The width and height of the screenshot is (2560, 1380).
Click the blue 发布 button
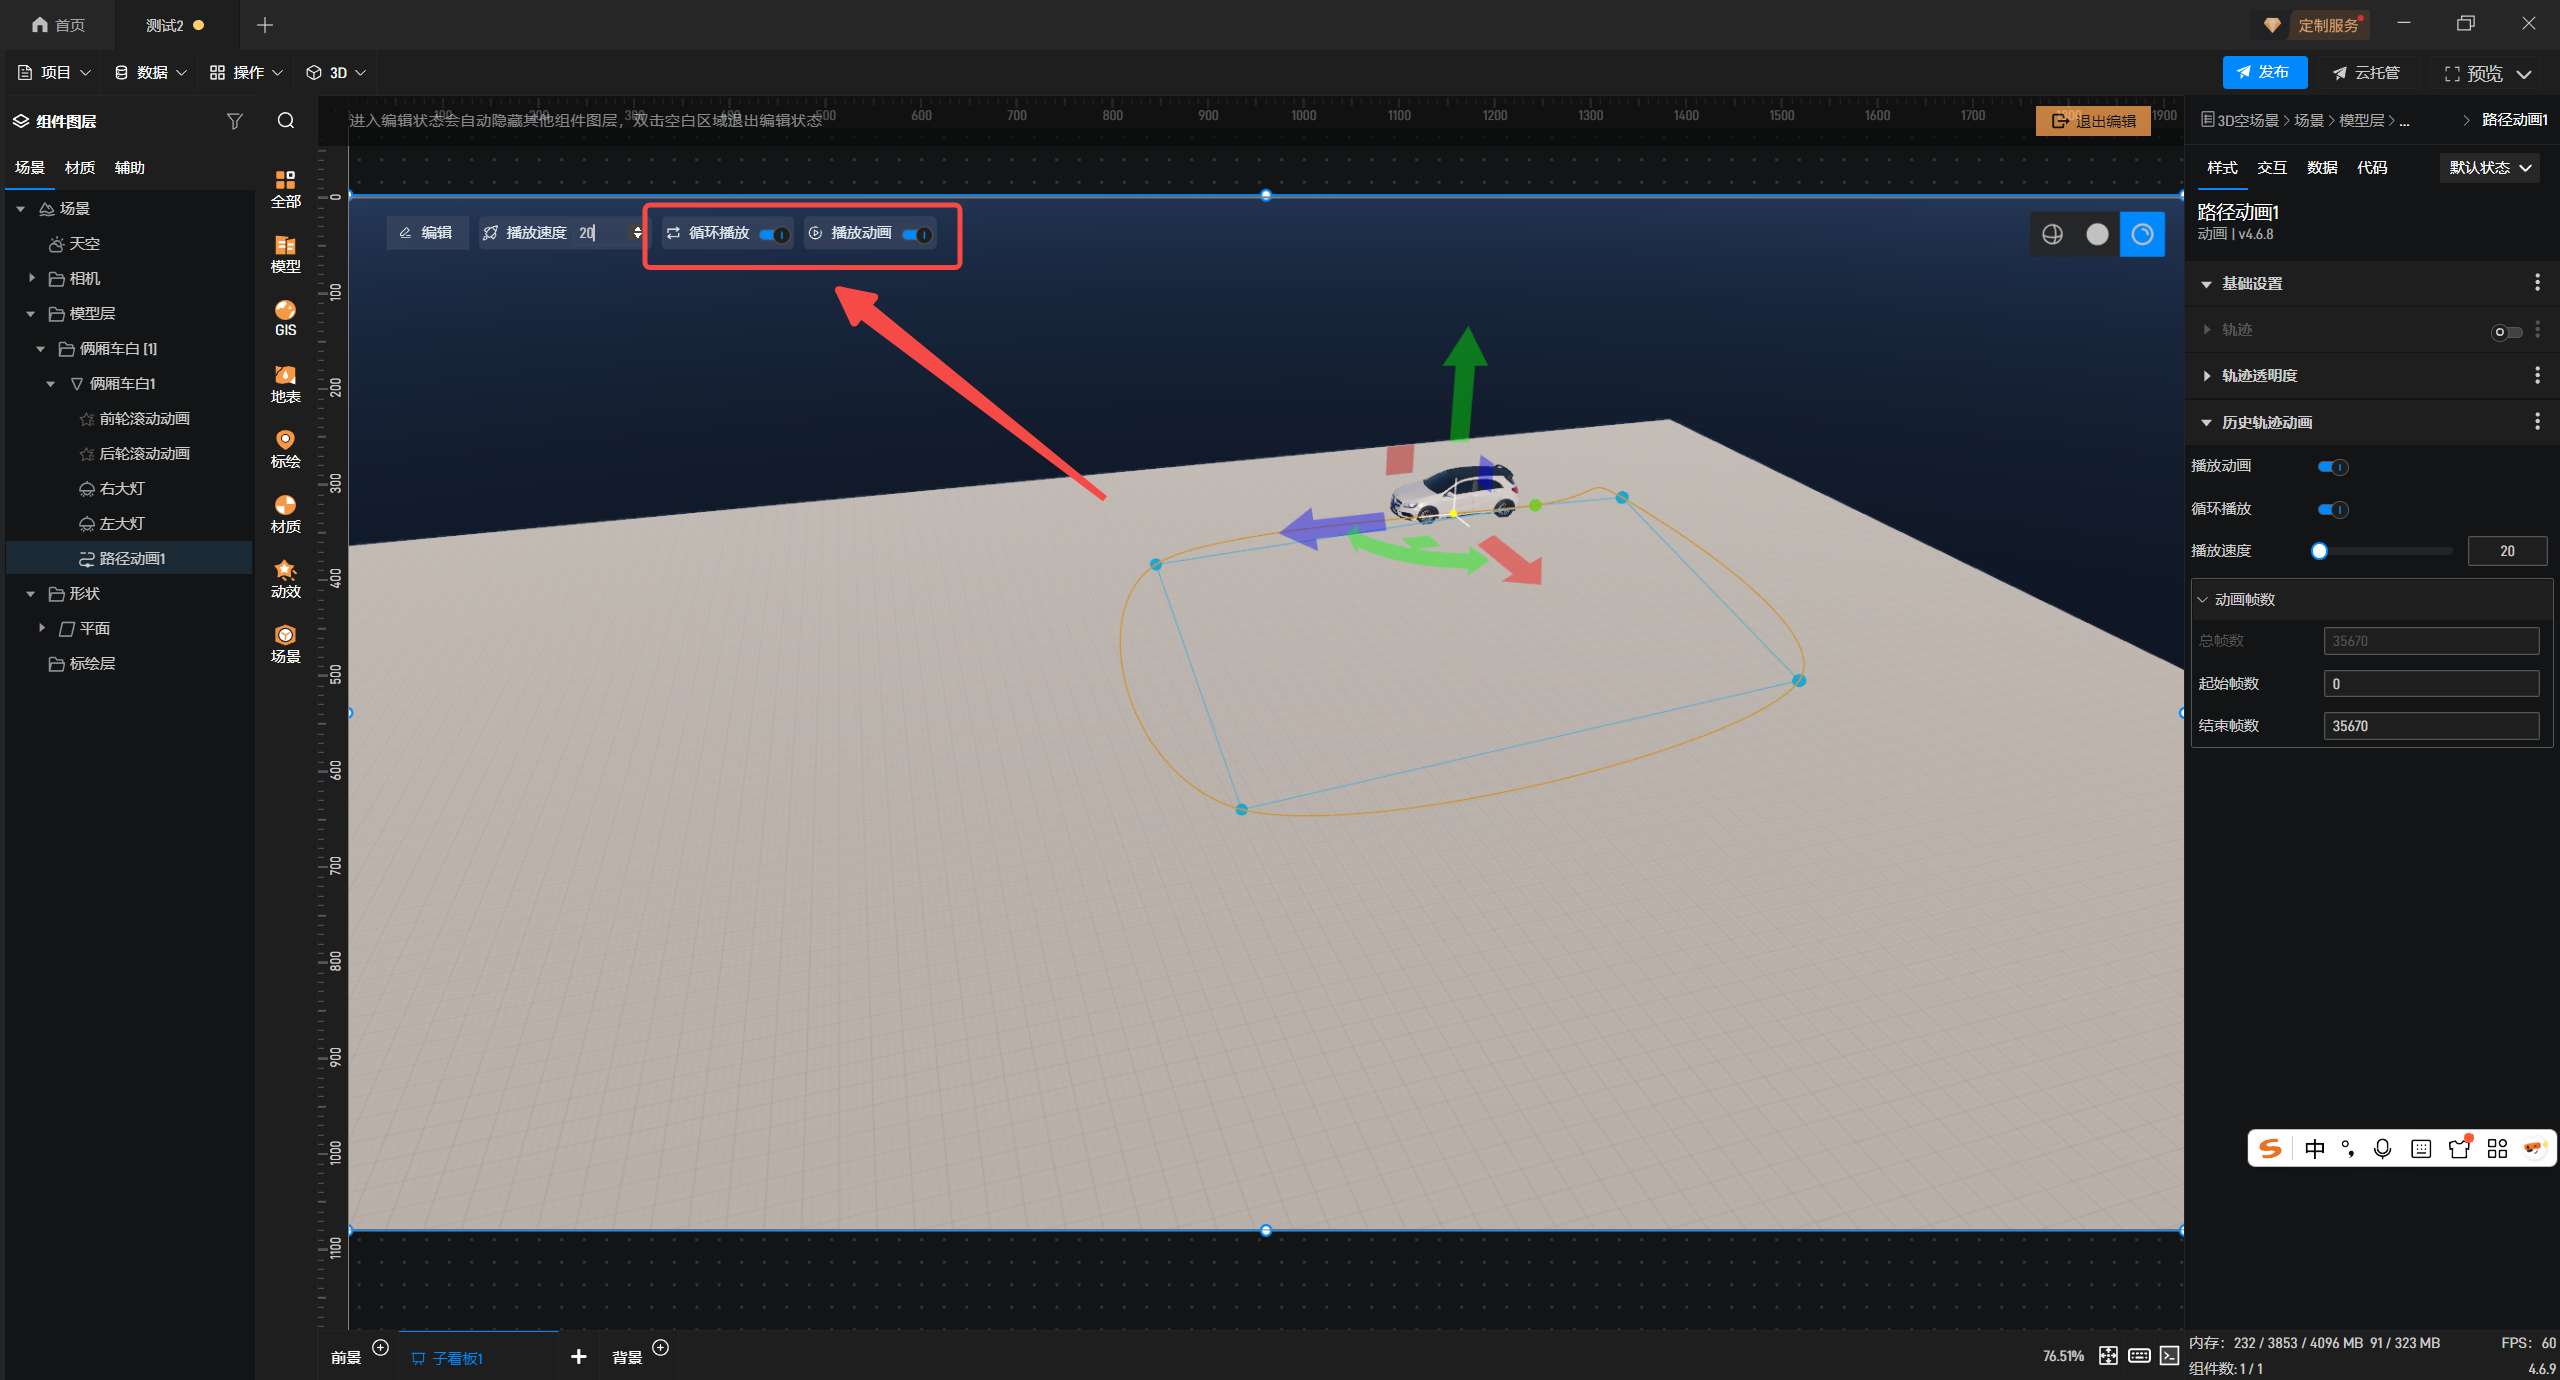point(2264,73)
